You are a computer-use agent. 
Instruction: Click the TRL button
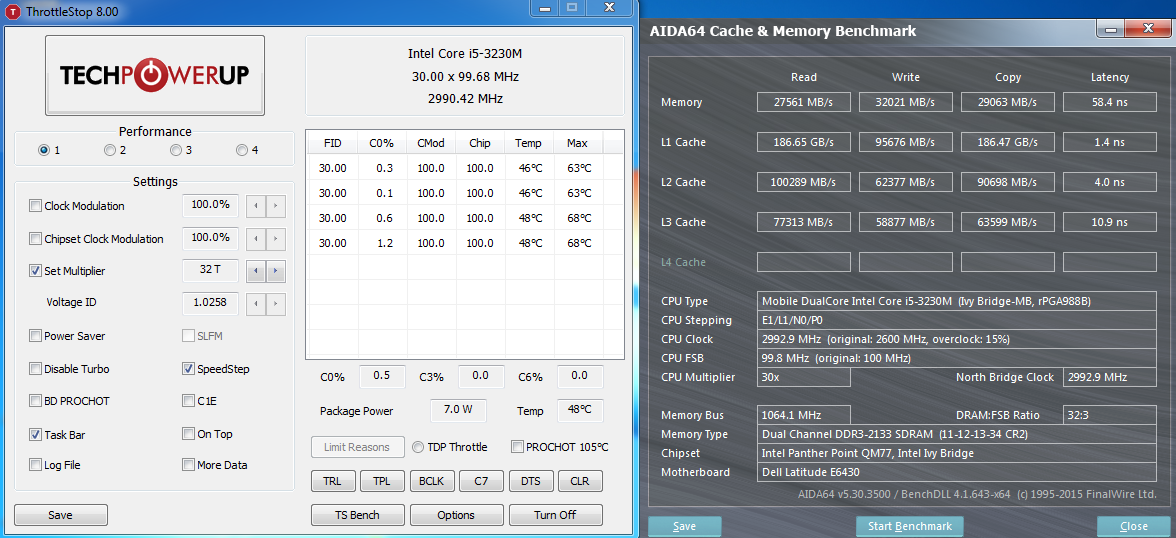click(332, 481)
